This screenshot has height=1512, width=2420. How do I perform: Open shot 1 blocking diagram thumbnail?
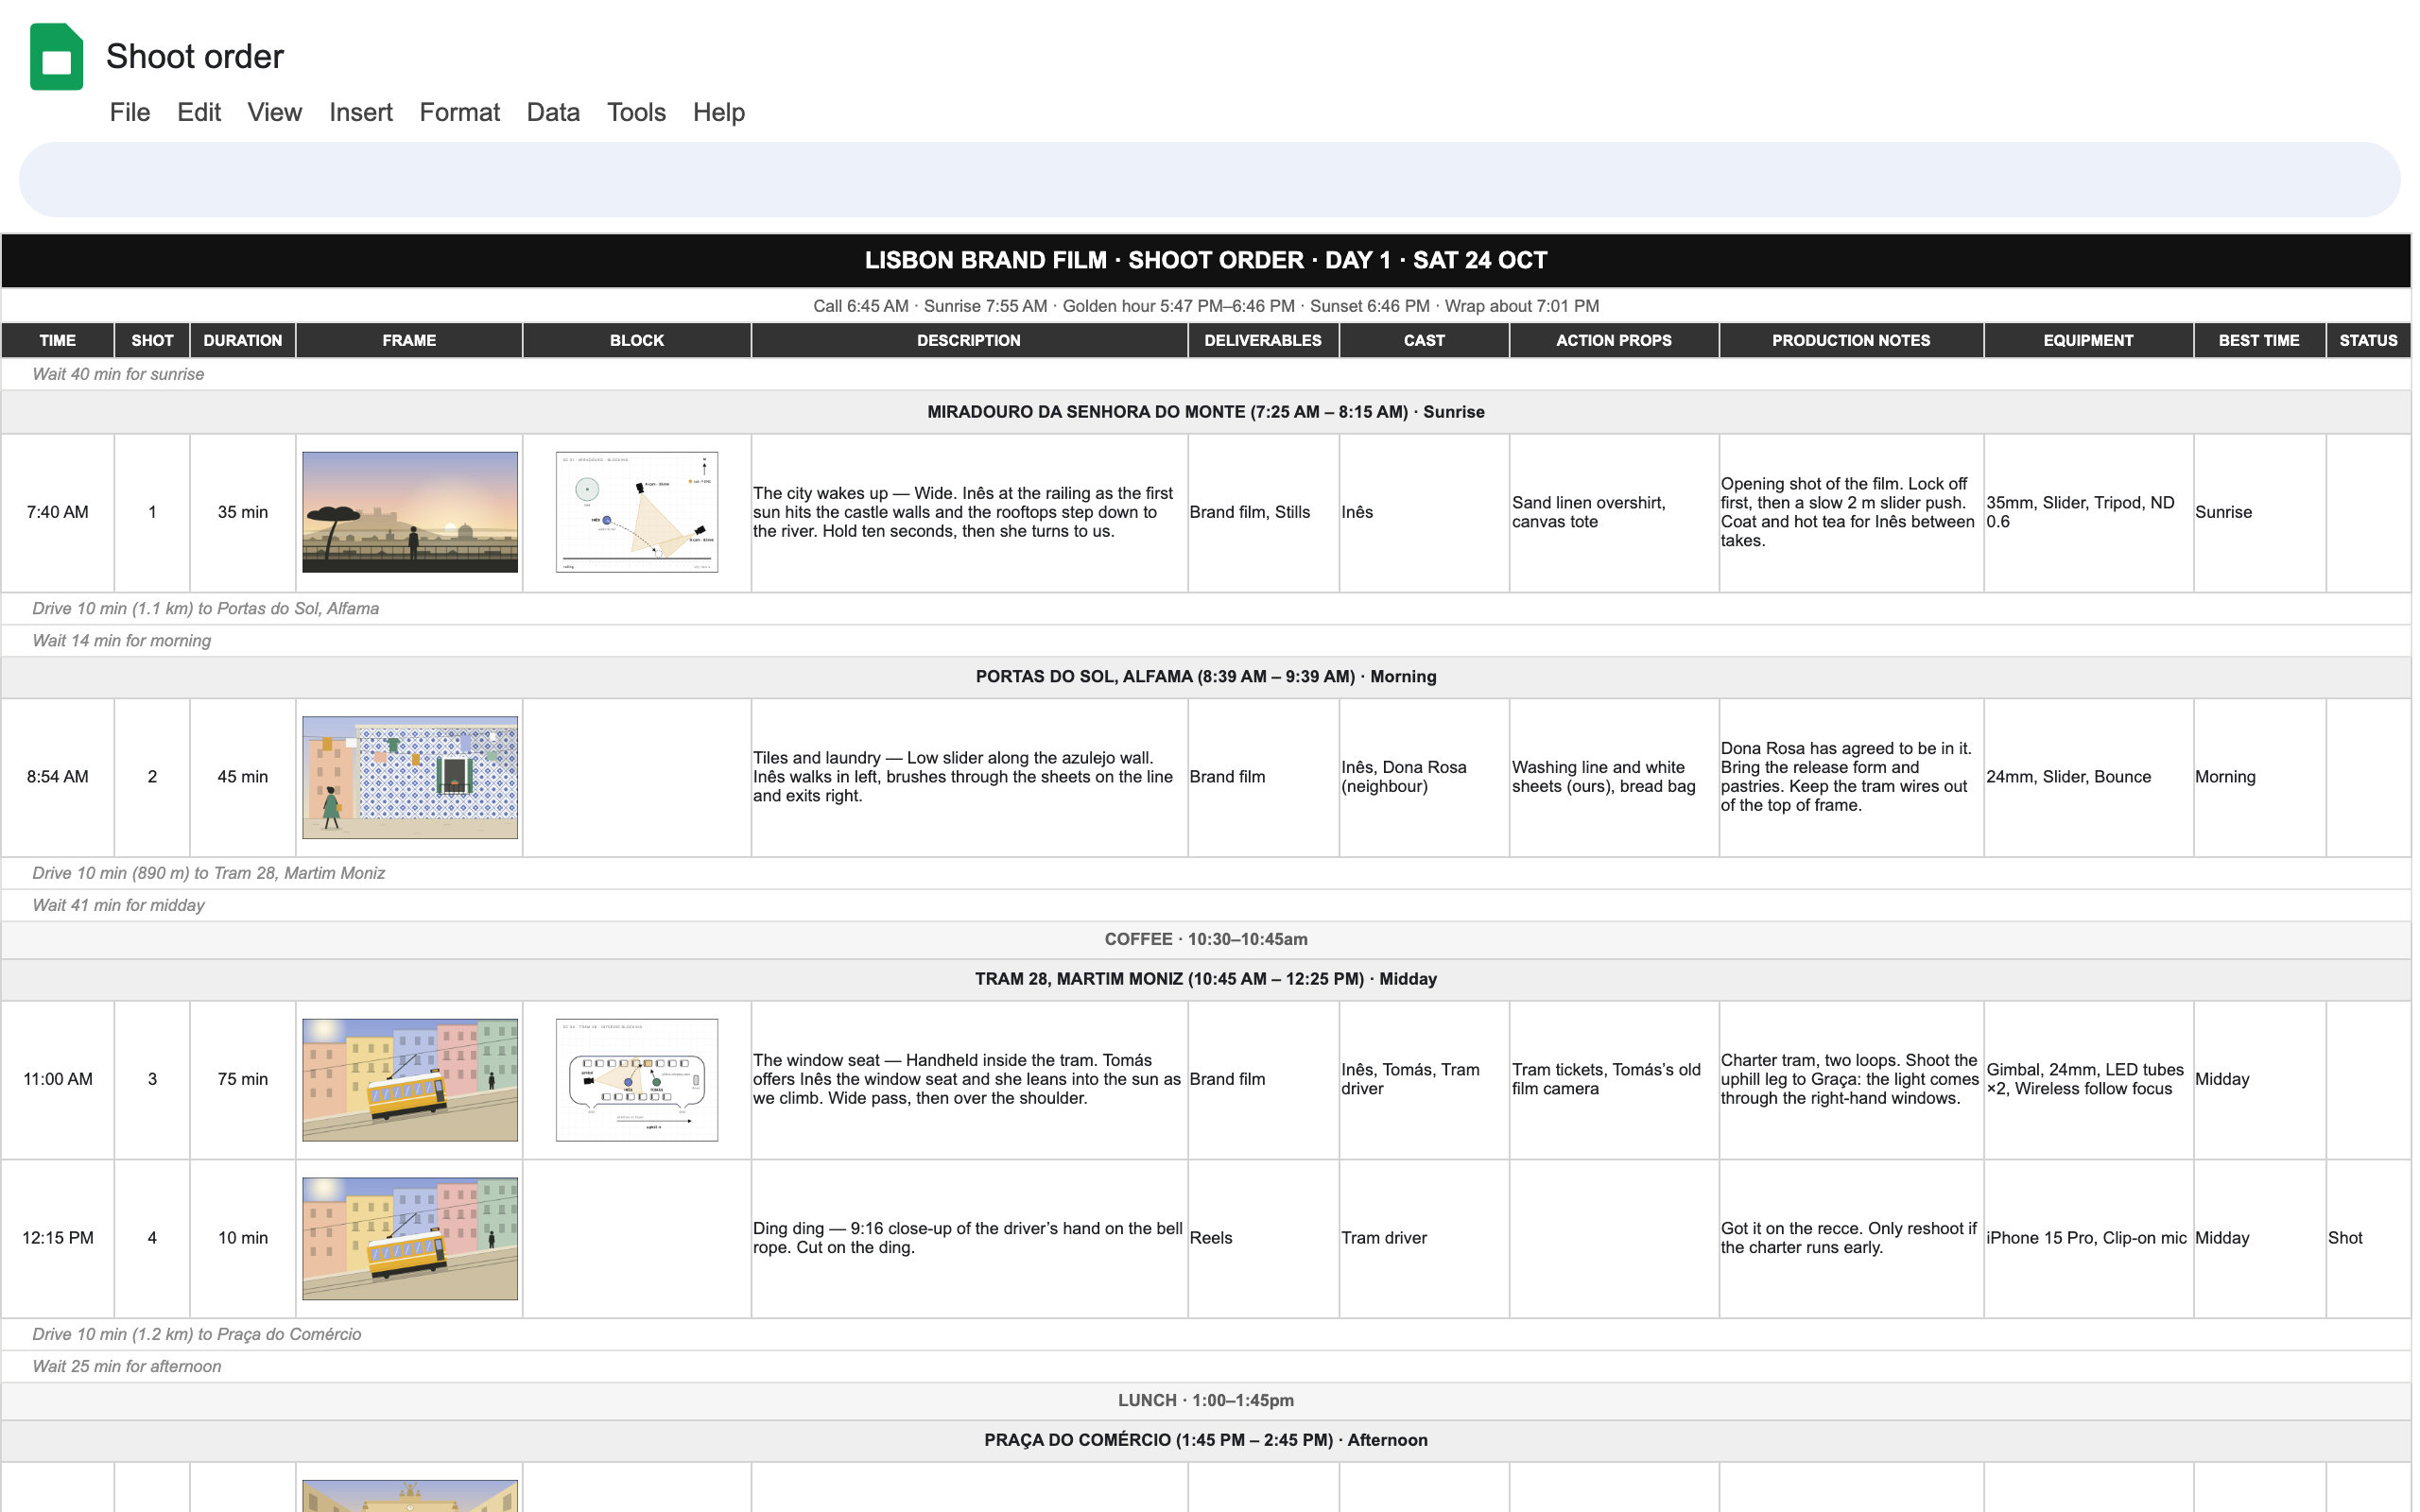point(637,512)
